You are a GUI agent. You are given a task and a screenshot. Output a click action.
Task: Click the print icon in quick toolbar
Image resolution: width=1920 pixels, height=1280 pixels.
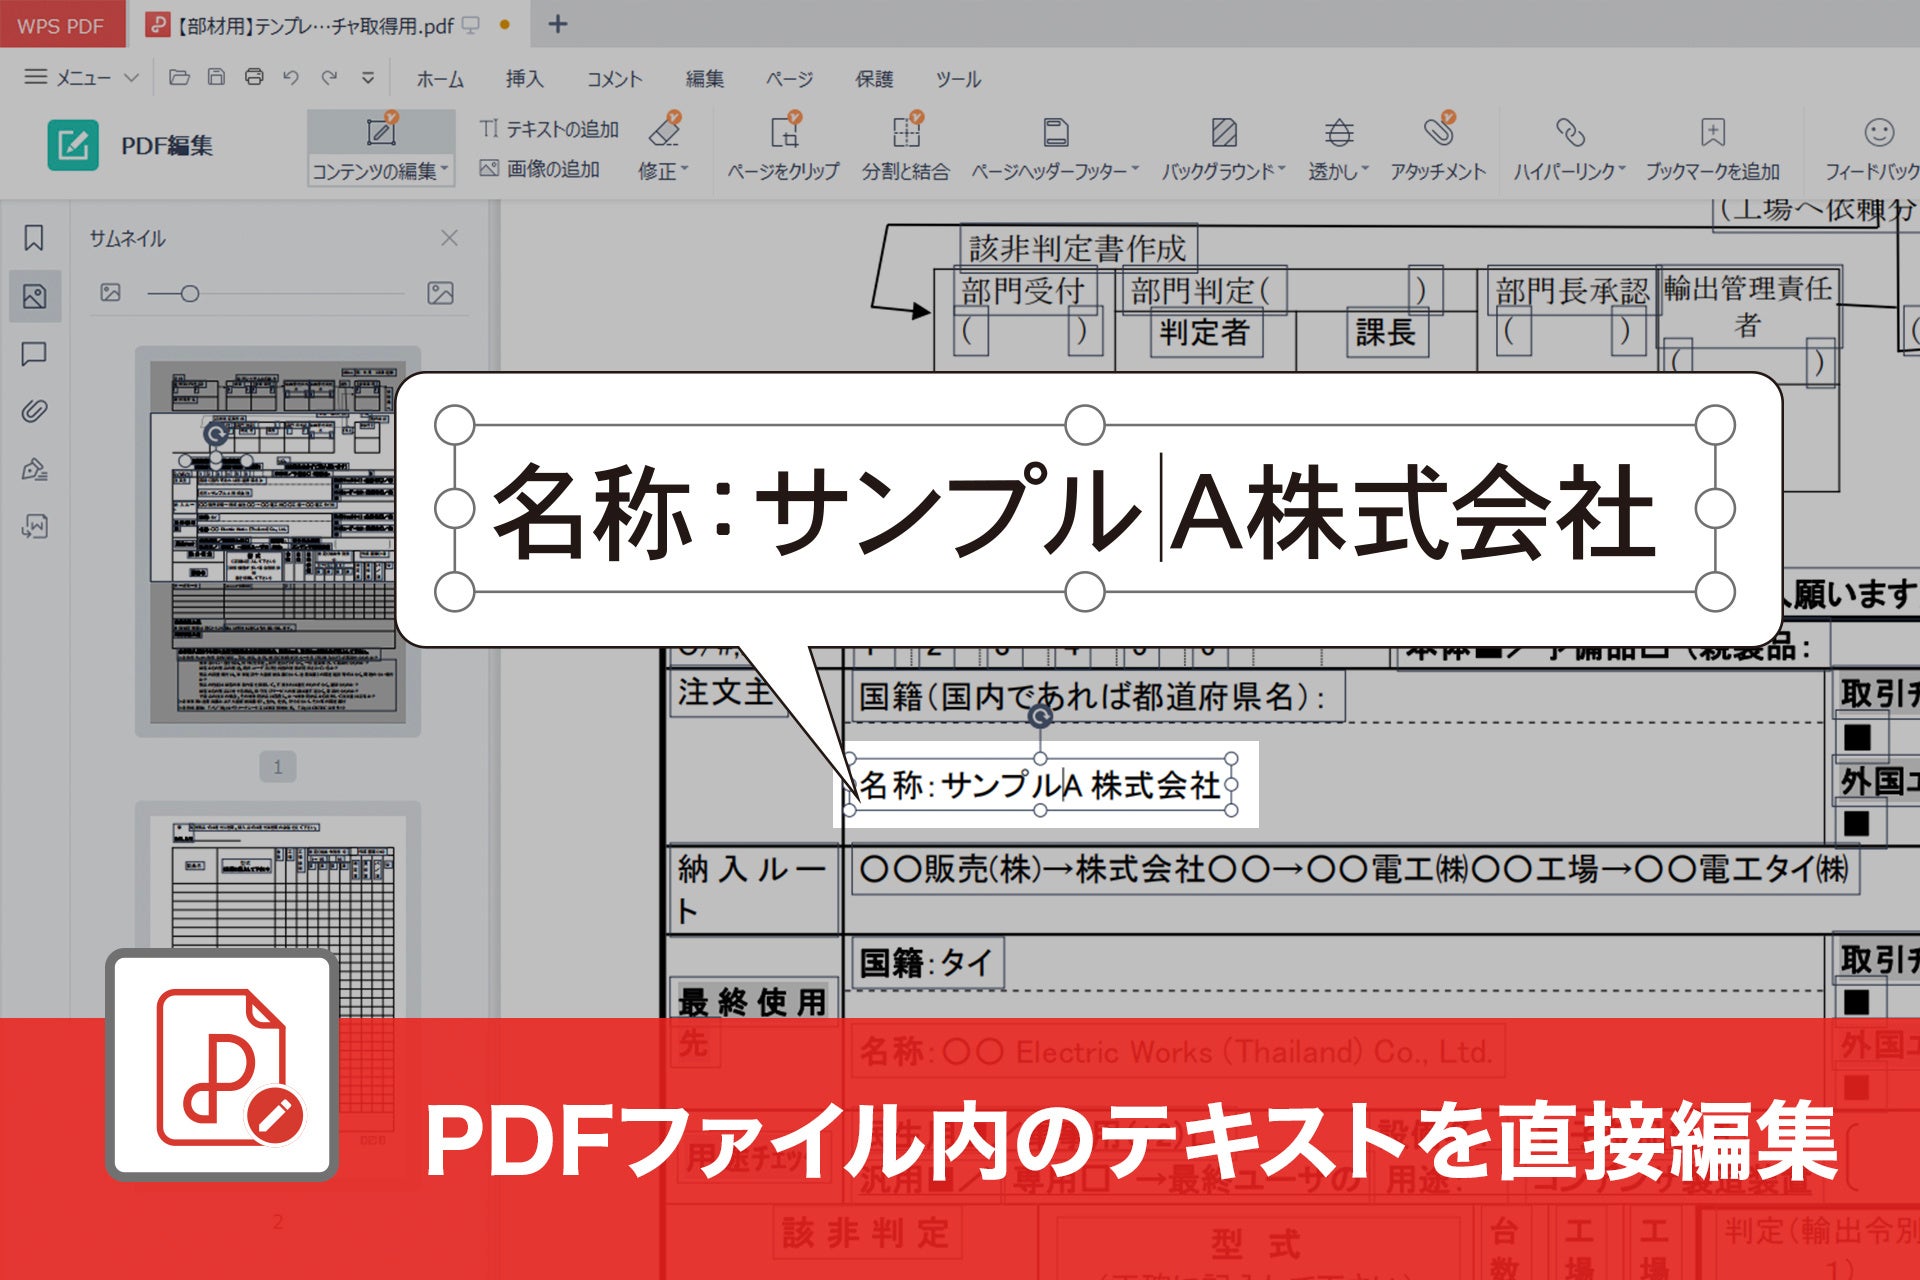coord(254,77)
